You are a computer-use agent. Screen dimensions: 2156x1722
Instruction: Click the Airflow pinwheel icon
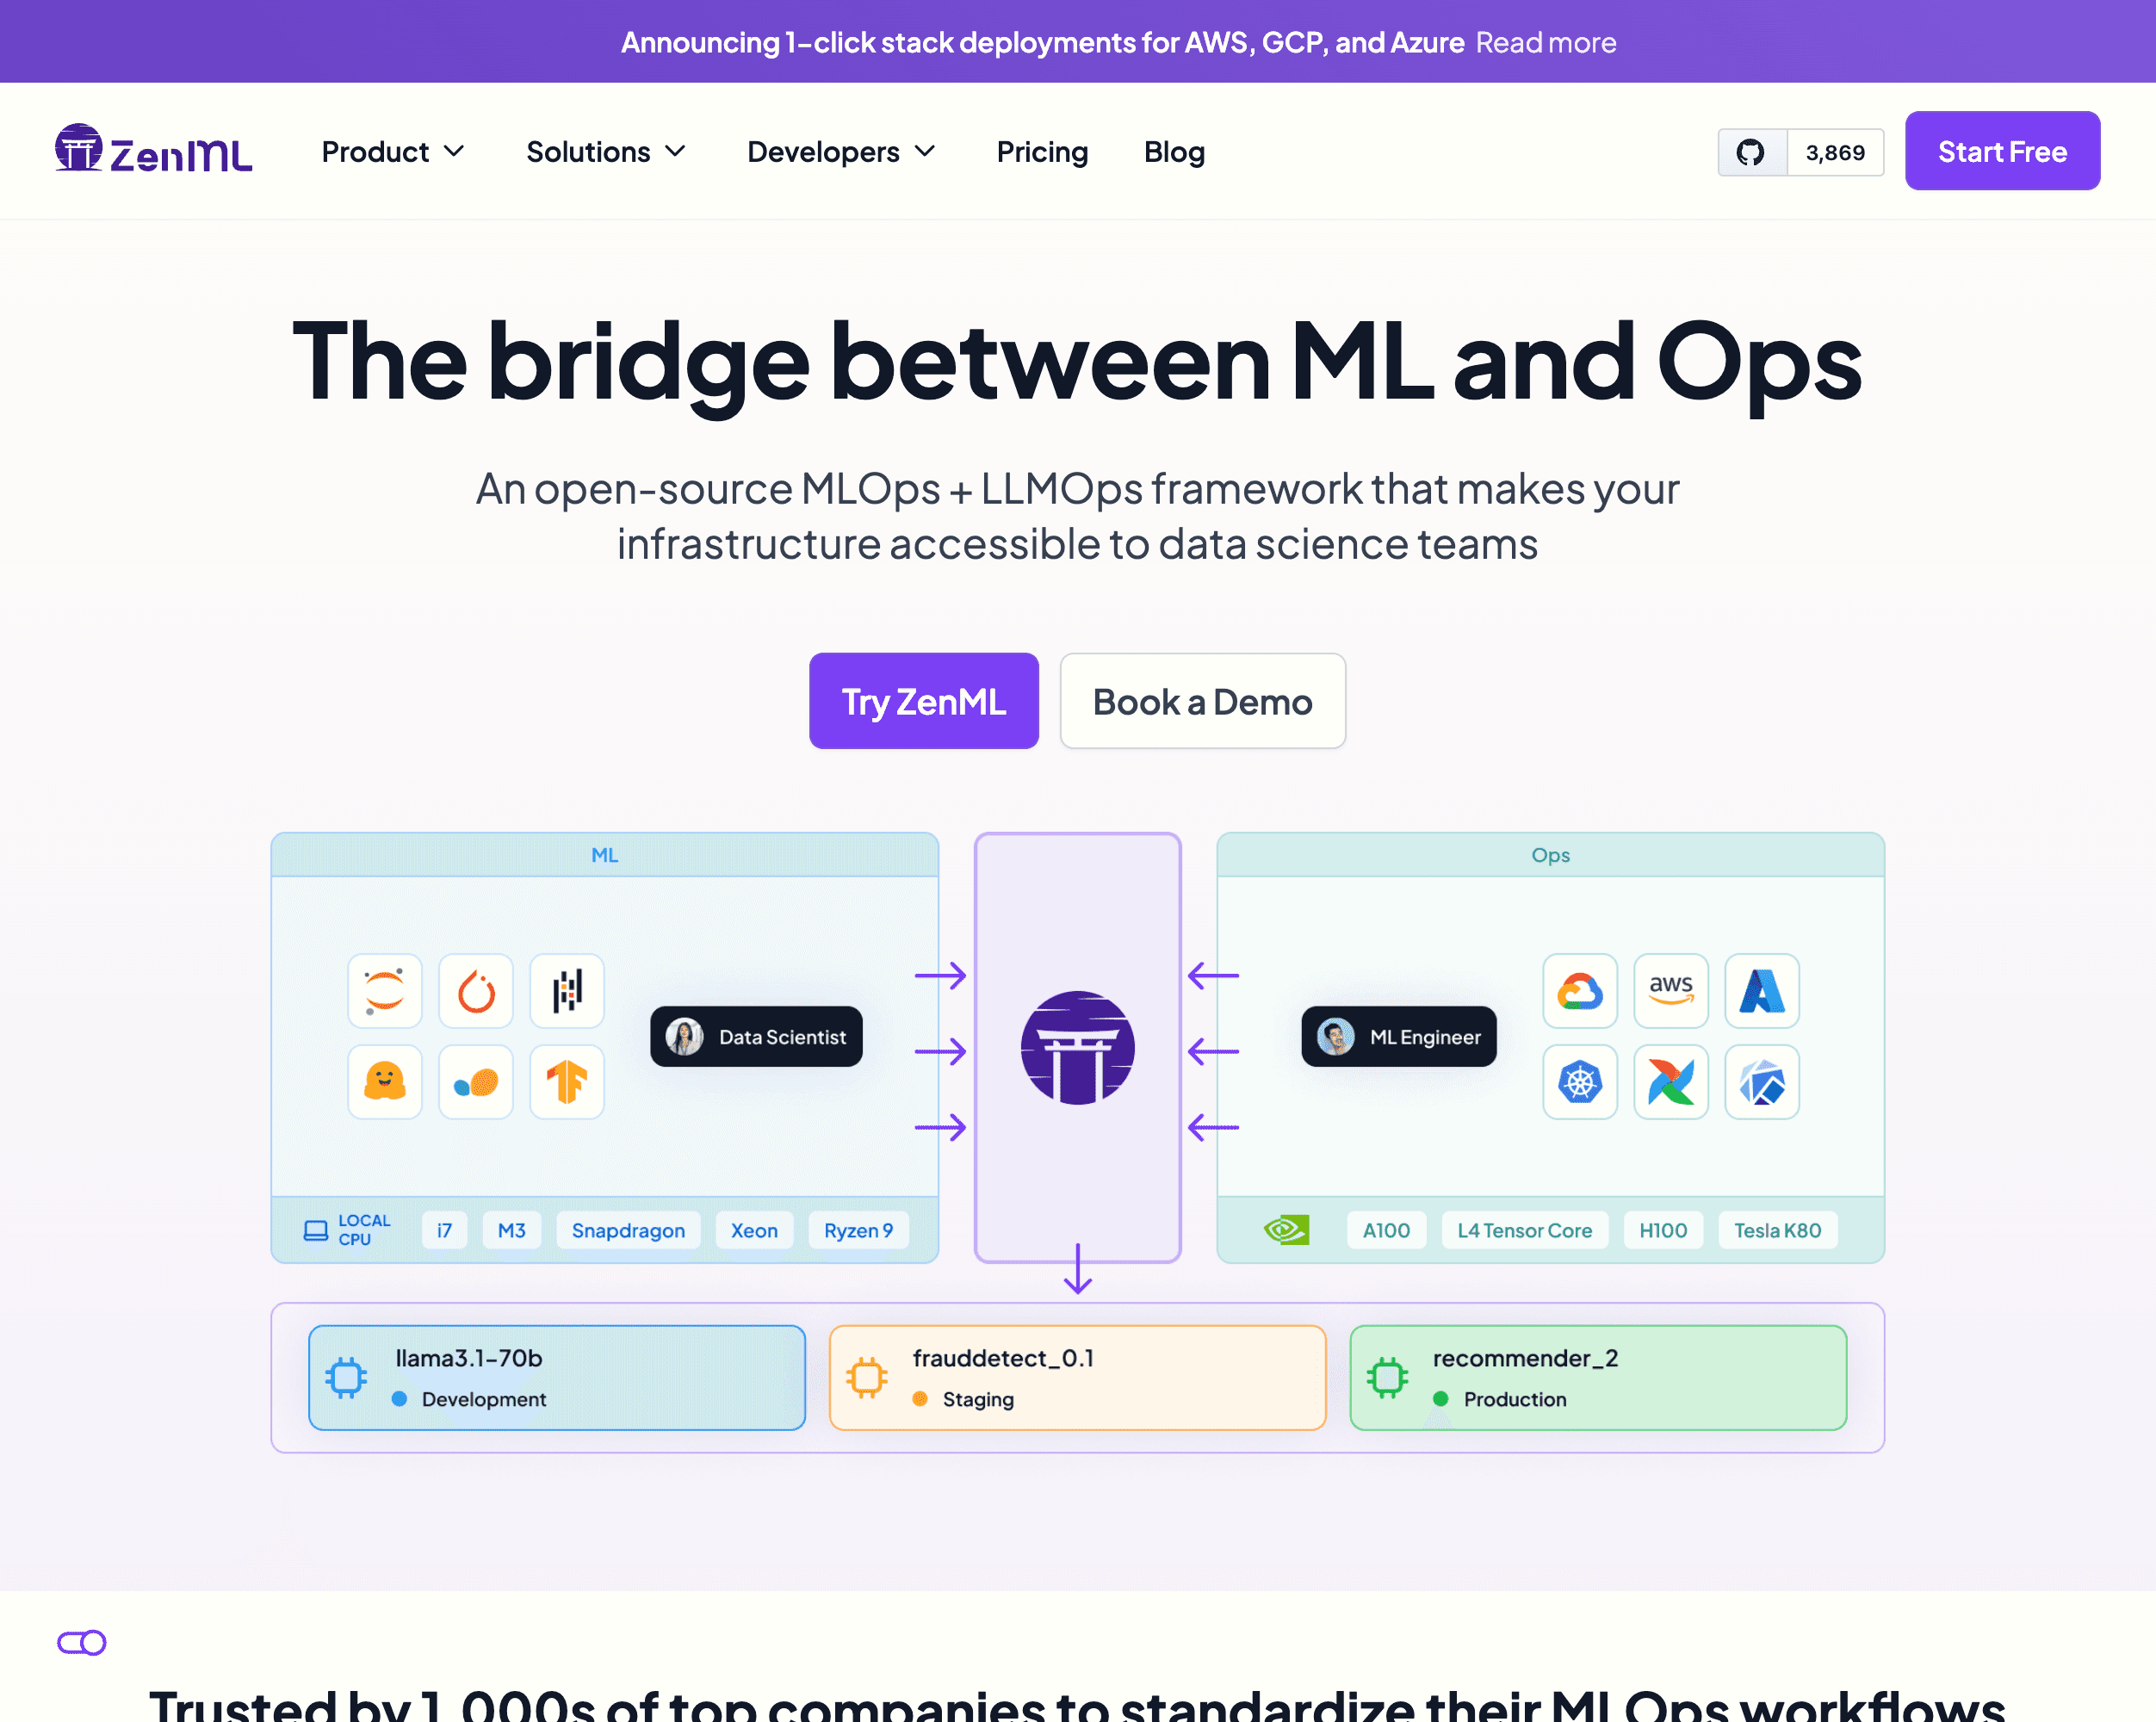(1671, 1082)
